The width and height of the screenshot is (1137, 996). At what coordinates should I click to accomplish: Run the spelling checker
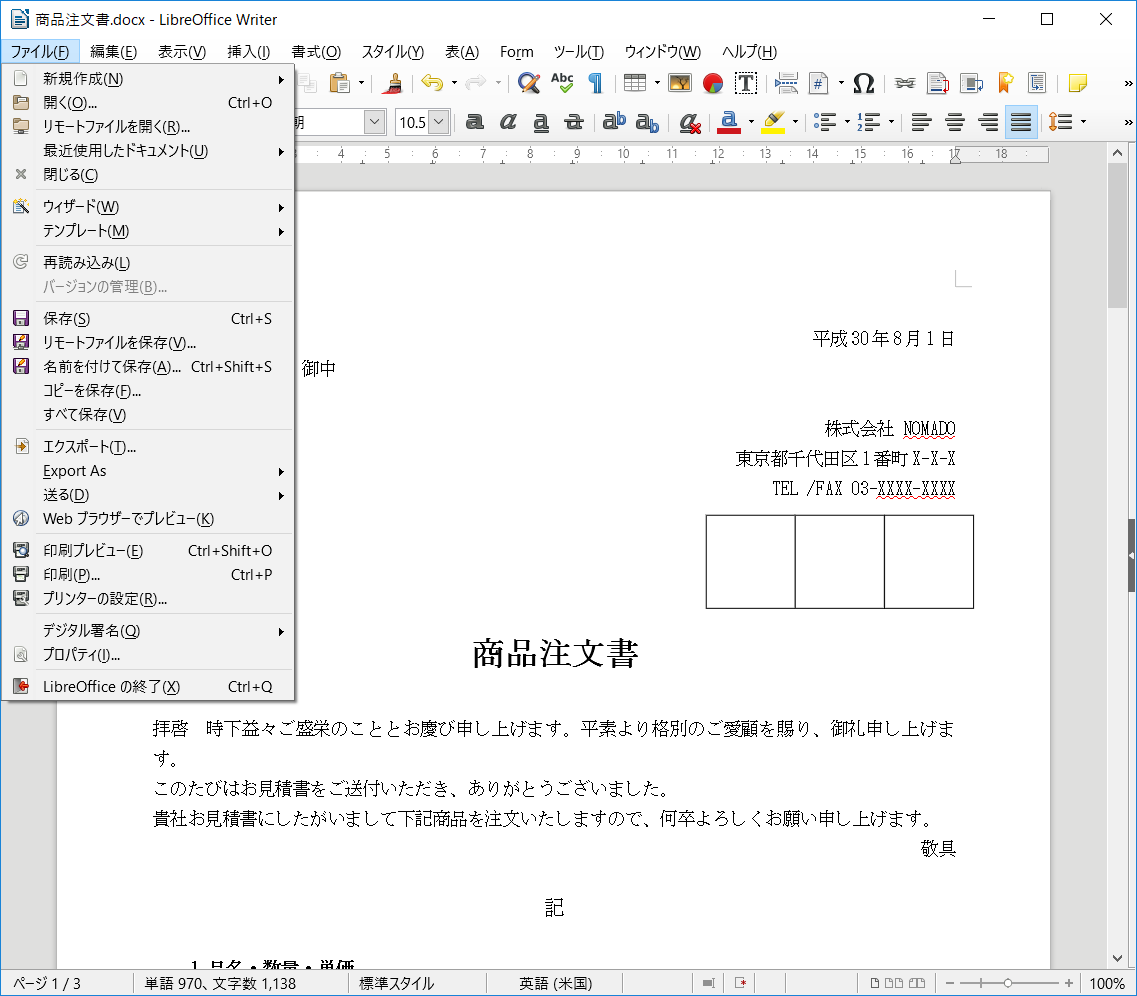coord(562,82)
